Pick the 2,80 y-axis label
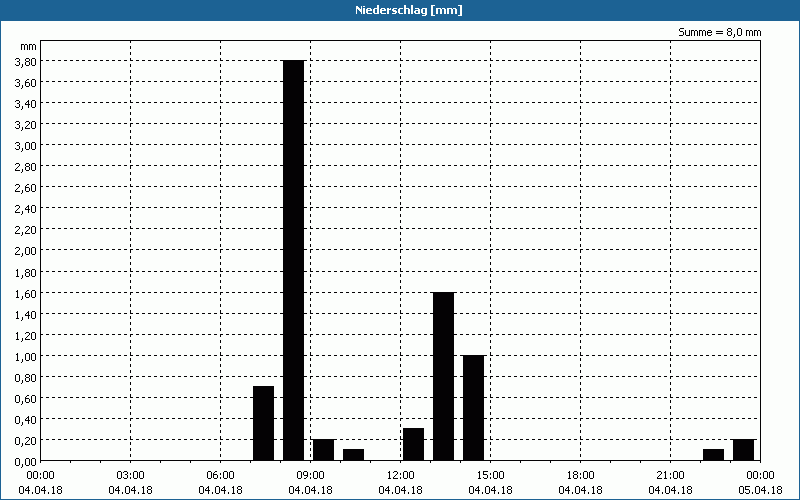 click(25, 167)
